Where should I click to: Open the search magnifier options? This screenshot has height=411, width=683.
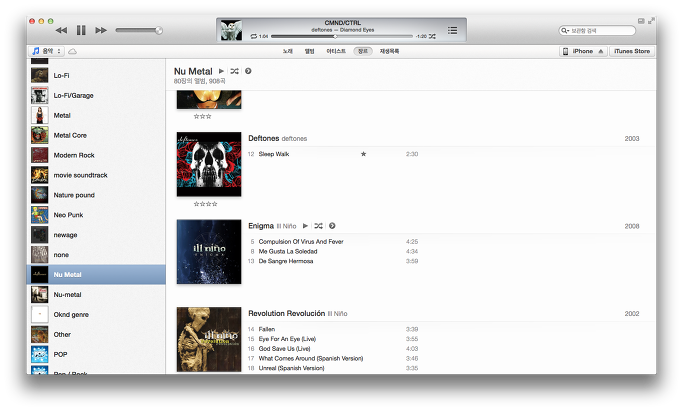(x=565, y=30)
